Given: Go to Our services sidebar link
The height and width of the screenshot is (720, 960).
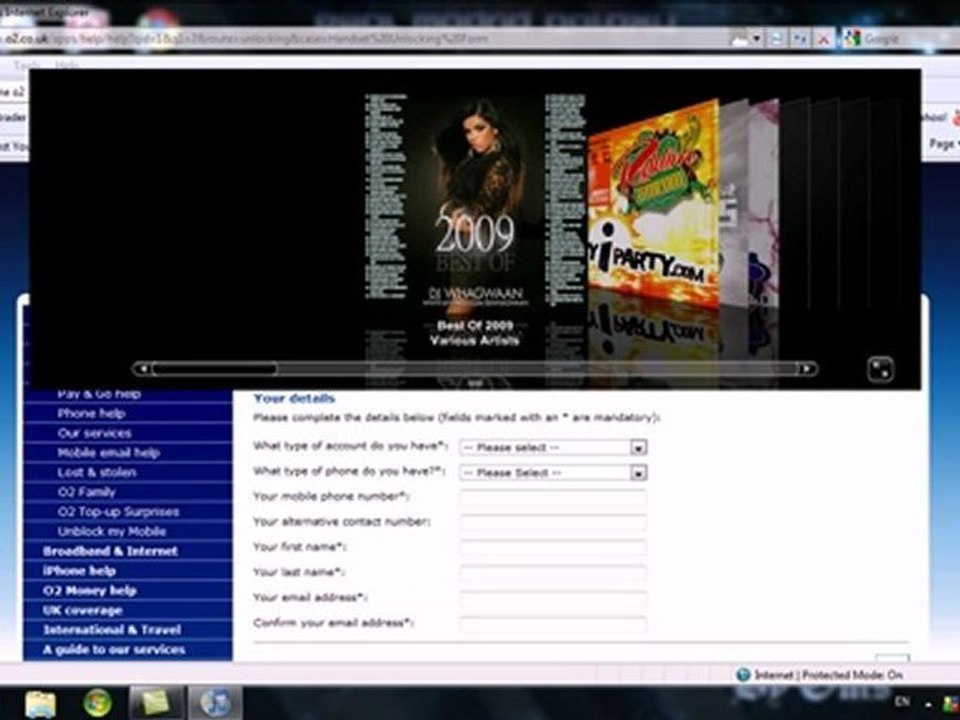Looking at the screenshot, I should pyautogui.click(x=94, y=433).
